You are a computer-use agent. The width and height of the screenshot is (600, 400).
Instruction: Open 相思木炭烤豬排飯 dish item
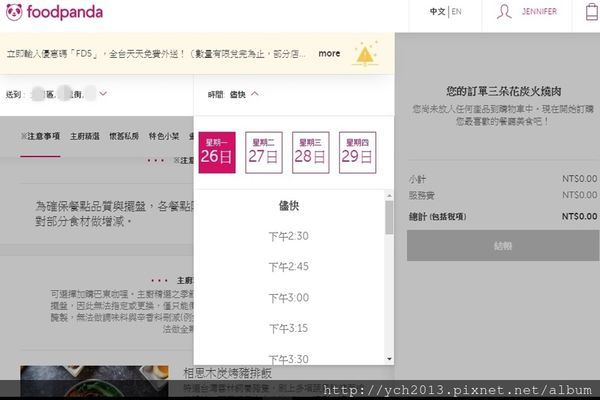click(x=228, y=373)
